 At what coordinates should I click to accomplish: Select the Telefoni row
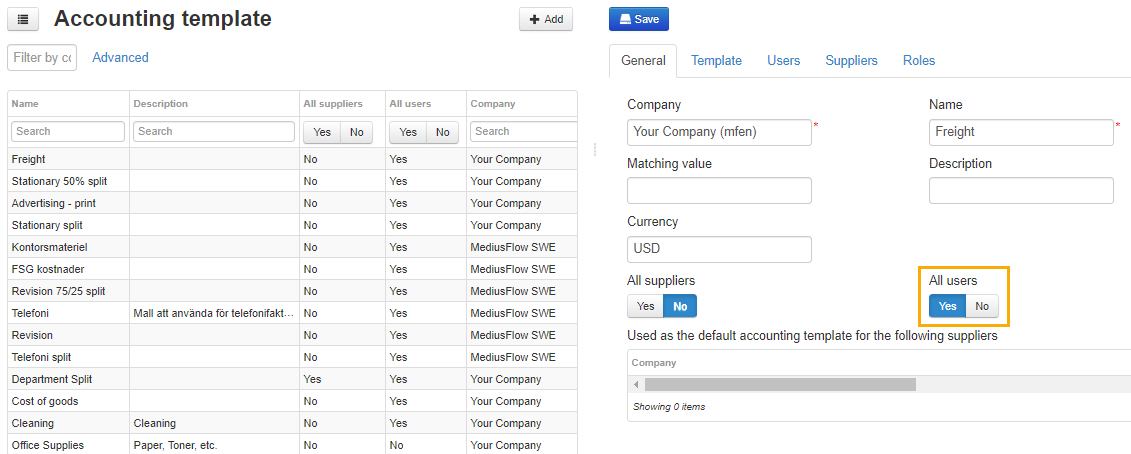click(292, 313)
